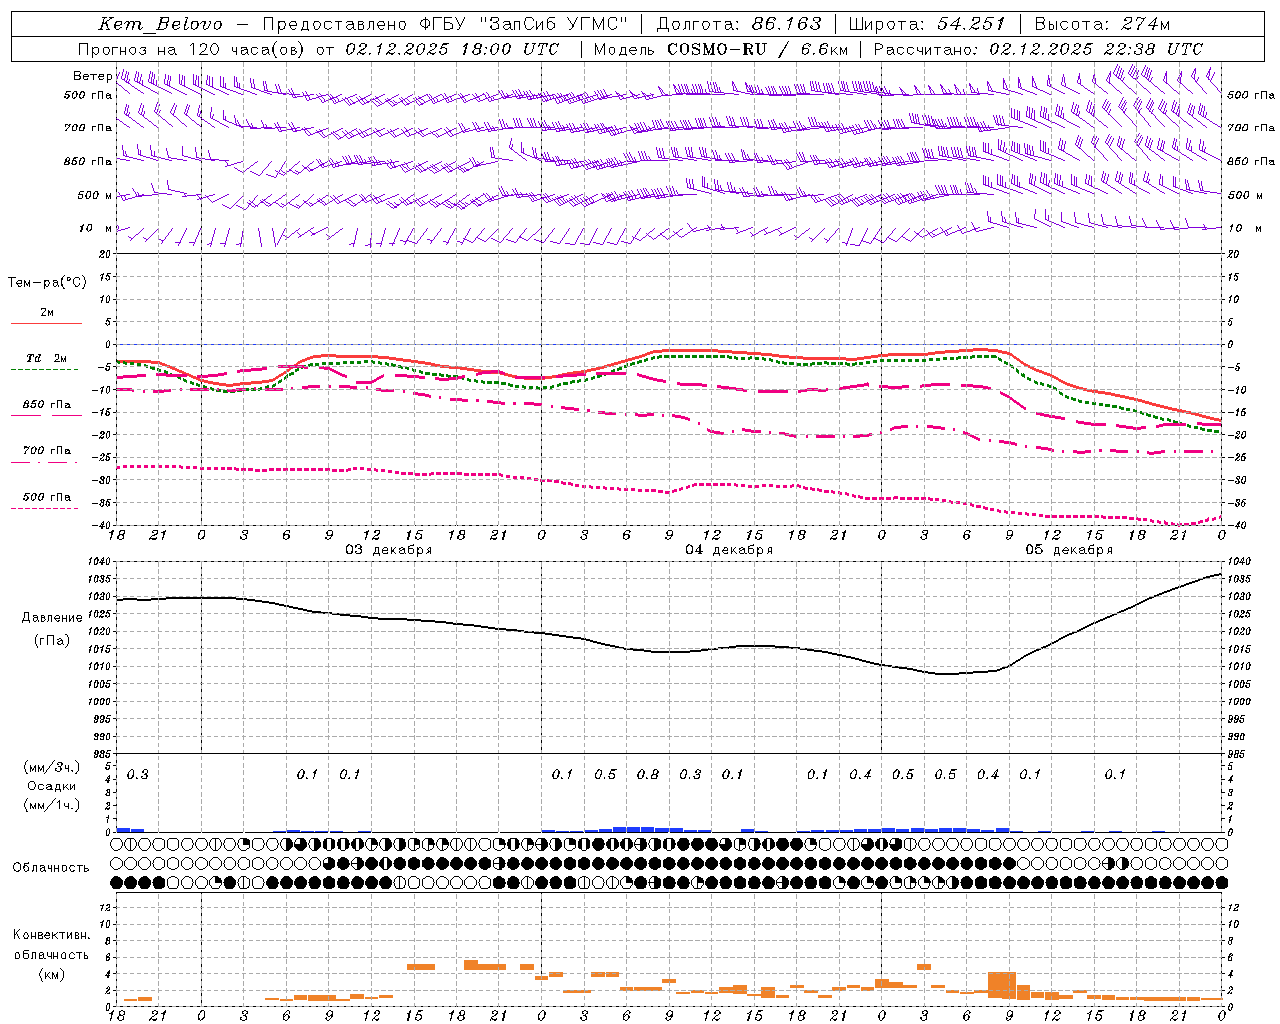This screenshot has height=1024, width=1280.
Task: Click the 'Высота: 274м' header field
Action: coord(1102,25)
